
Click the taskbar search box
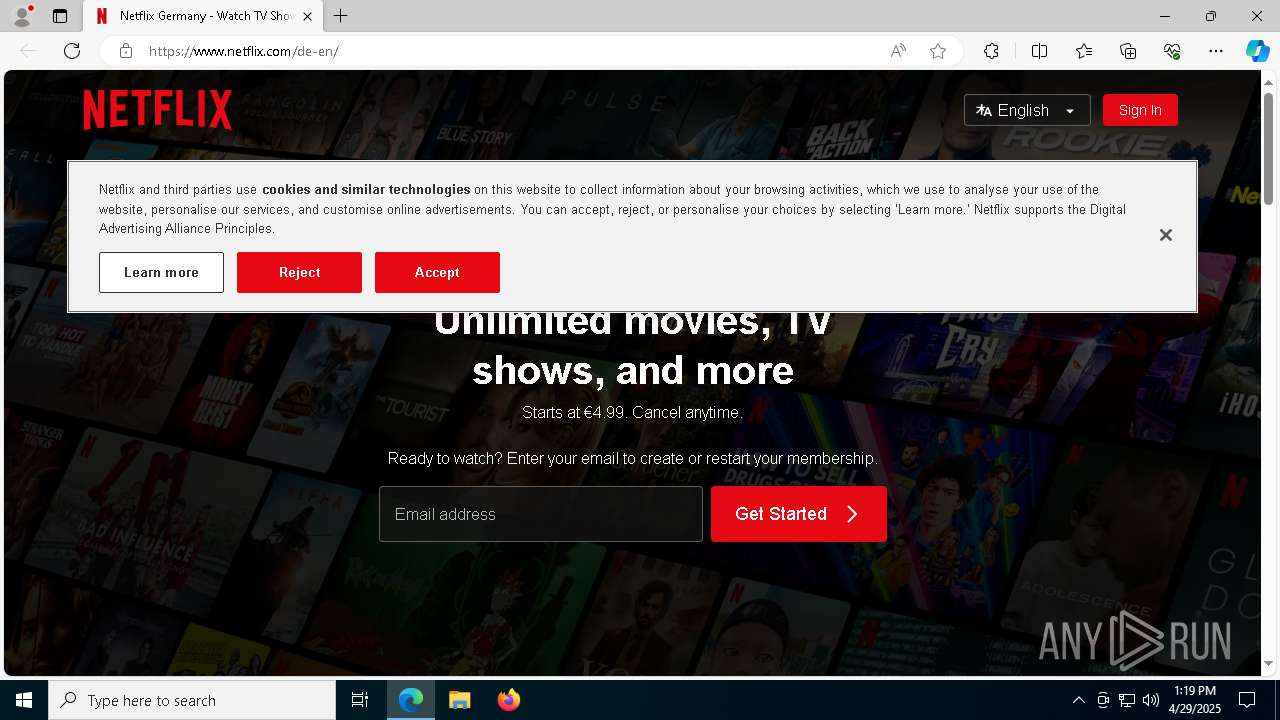click(192, 700)
